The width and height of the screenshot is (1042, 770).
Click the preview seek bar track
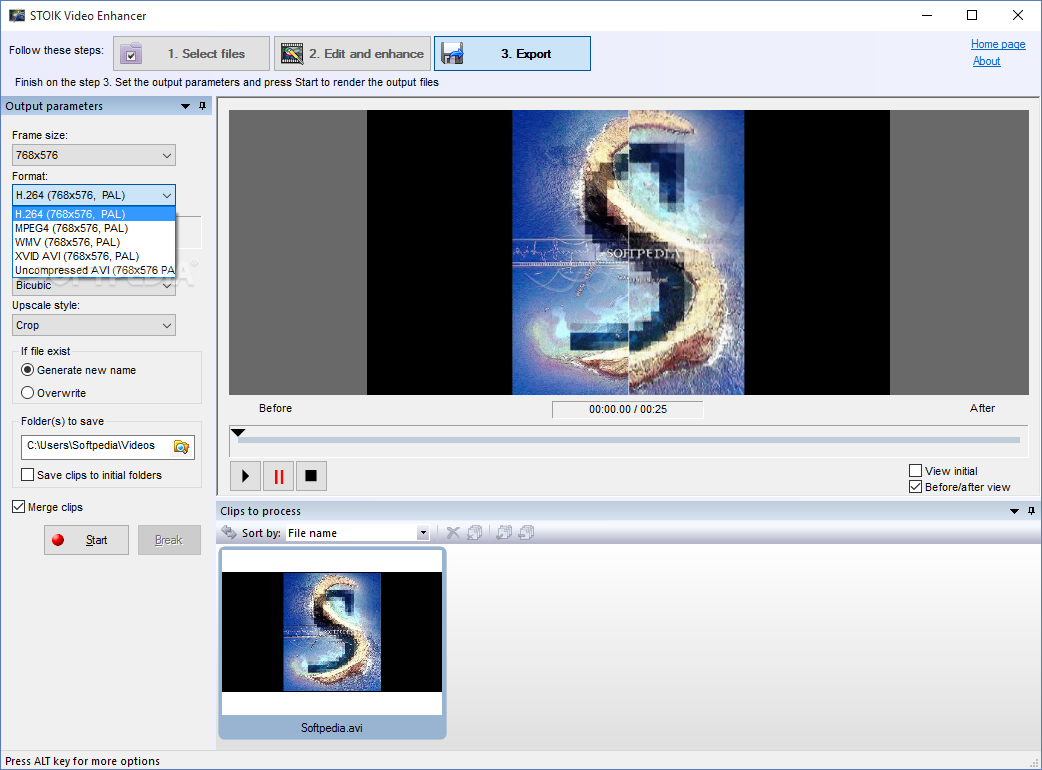coord(629,440)
